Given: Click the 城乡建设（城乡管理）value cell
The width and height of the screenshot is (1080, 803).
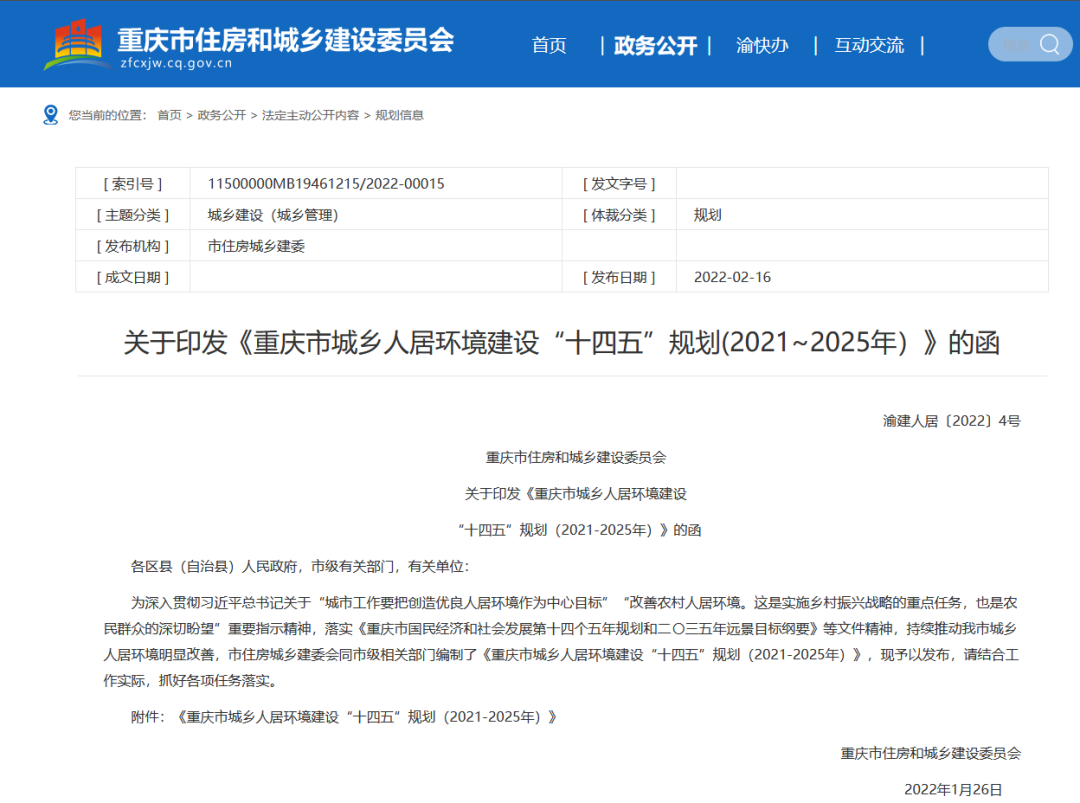Looking at the screenshot, I should [376, 215].
